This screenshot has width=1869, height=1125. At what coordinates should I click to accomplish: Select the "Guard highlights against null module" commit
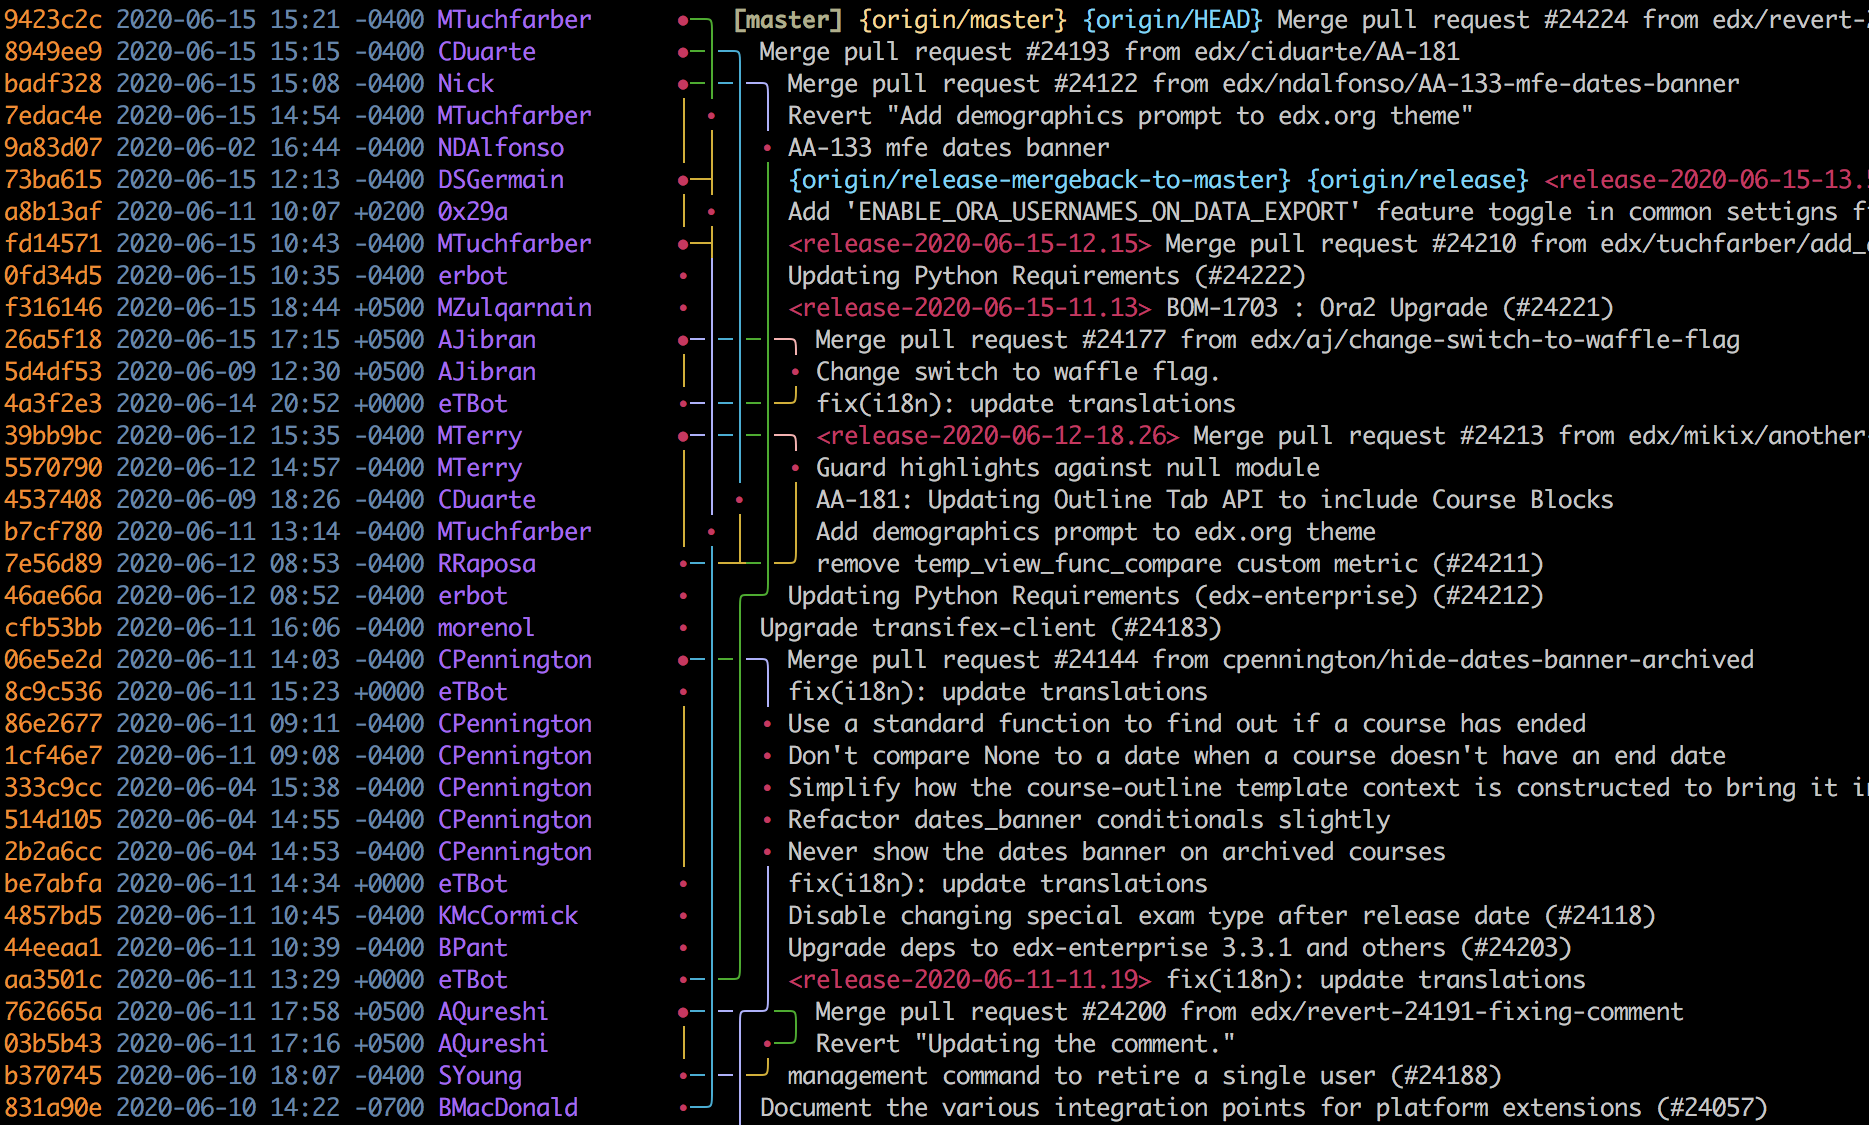click(1067, 468)
